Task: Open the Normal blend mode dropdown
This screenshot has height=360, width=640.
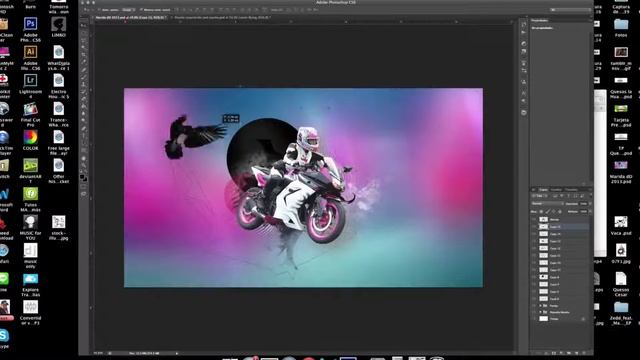Action: 547,204
